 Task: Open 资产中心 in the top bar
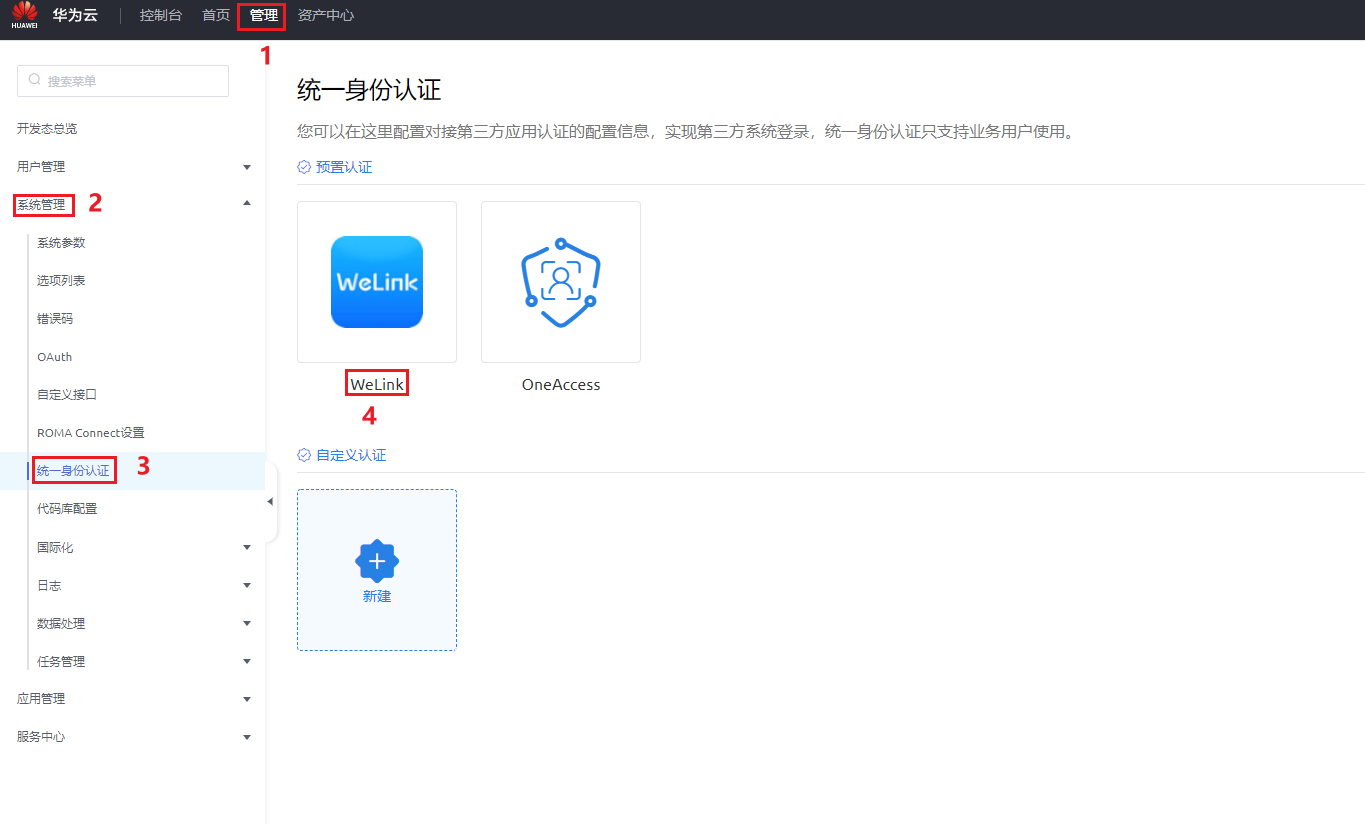point(326,16)
